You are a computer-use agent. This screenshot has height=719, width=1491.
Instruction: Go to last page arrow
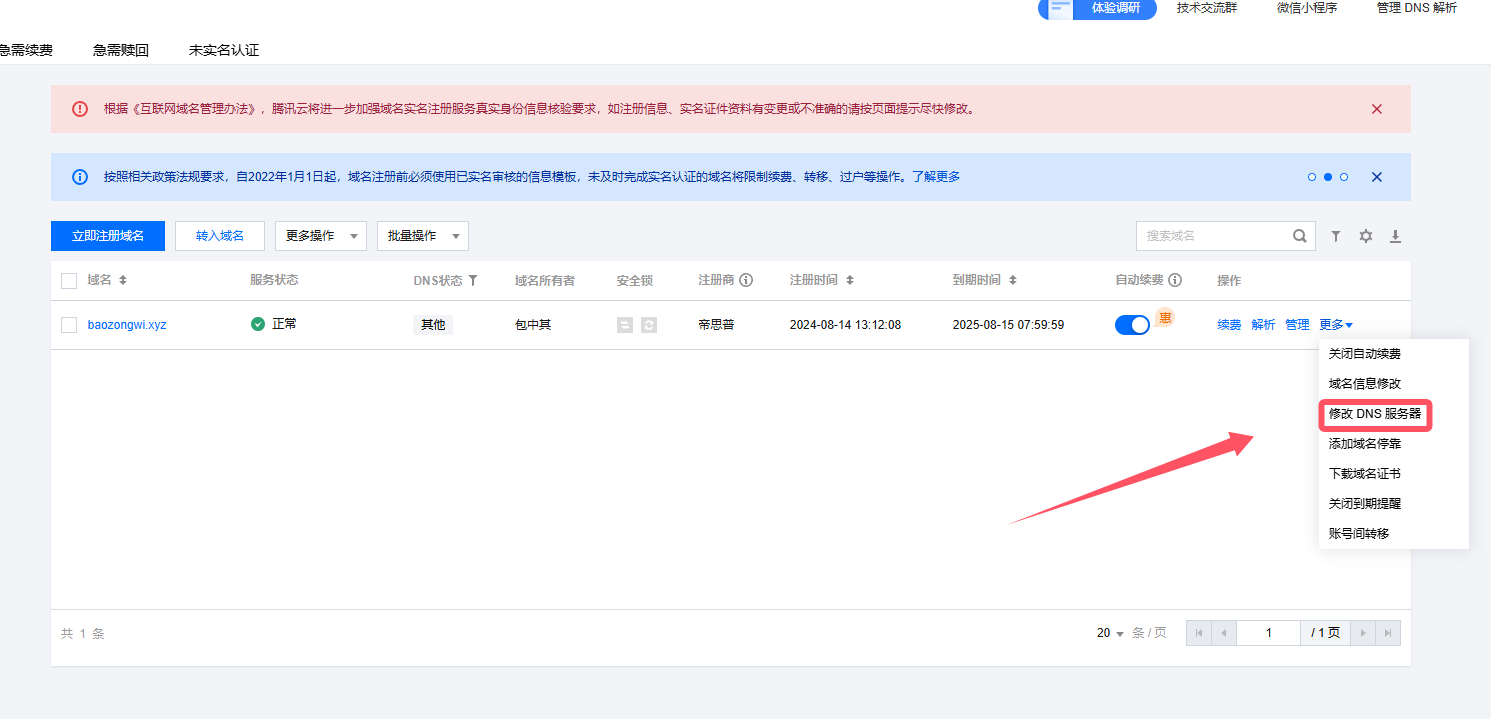(1388, 633)
